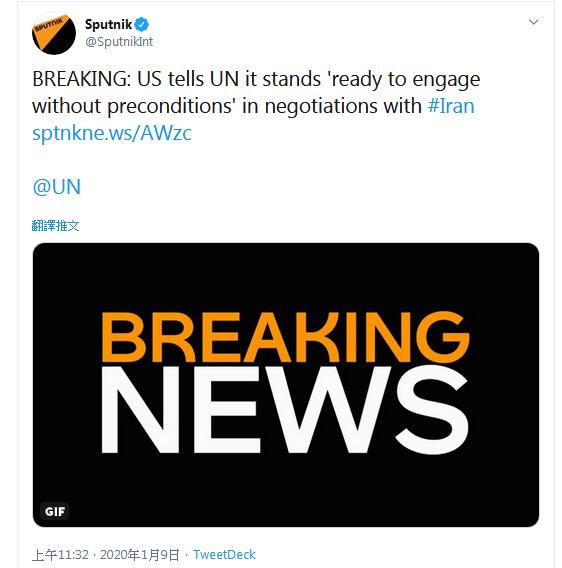The image size is (562, 568).
Task: Open the @UN mention
Action: pos(57,187)
